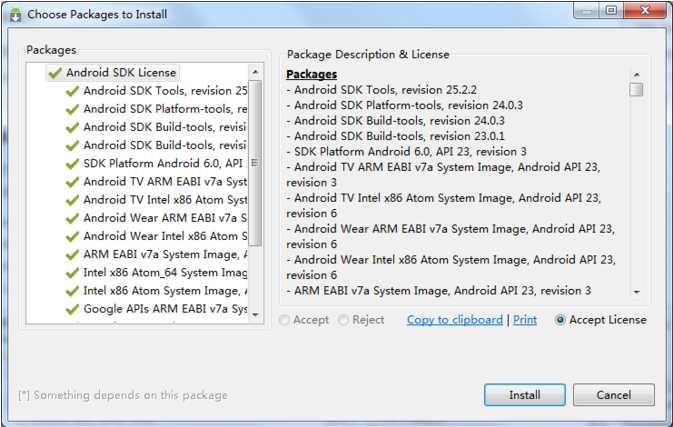Click the Android SDK License green checkmark

tap(55, 73)
